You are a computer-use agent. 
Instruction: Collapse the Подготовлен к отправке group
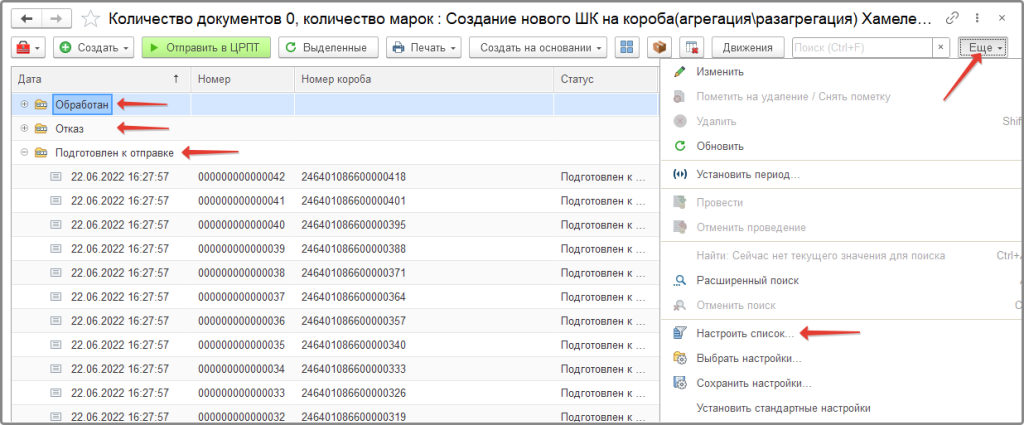[25, 153]
